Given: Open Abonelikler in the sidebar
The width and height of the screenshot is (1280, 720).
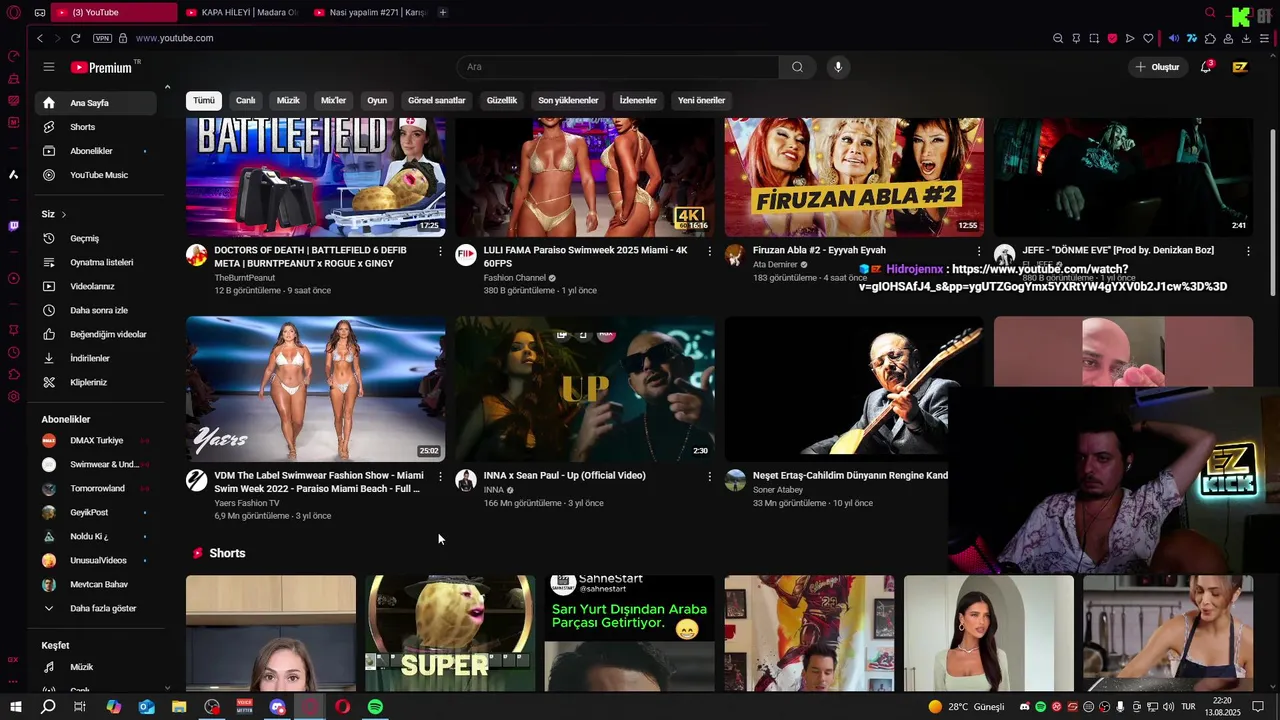Looking at the screenshot, I should [96, 151].
